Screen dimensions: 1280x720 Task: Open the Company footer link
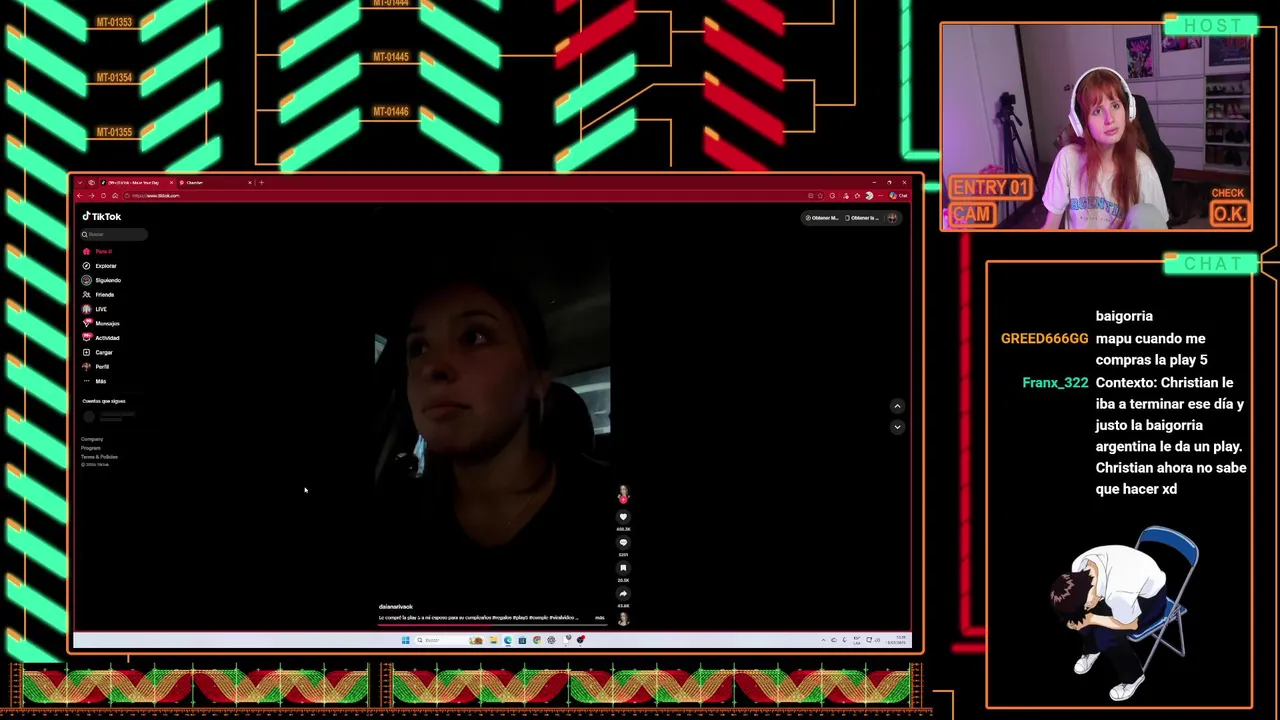pyautogui.click(x=92, y=439)
